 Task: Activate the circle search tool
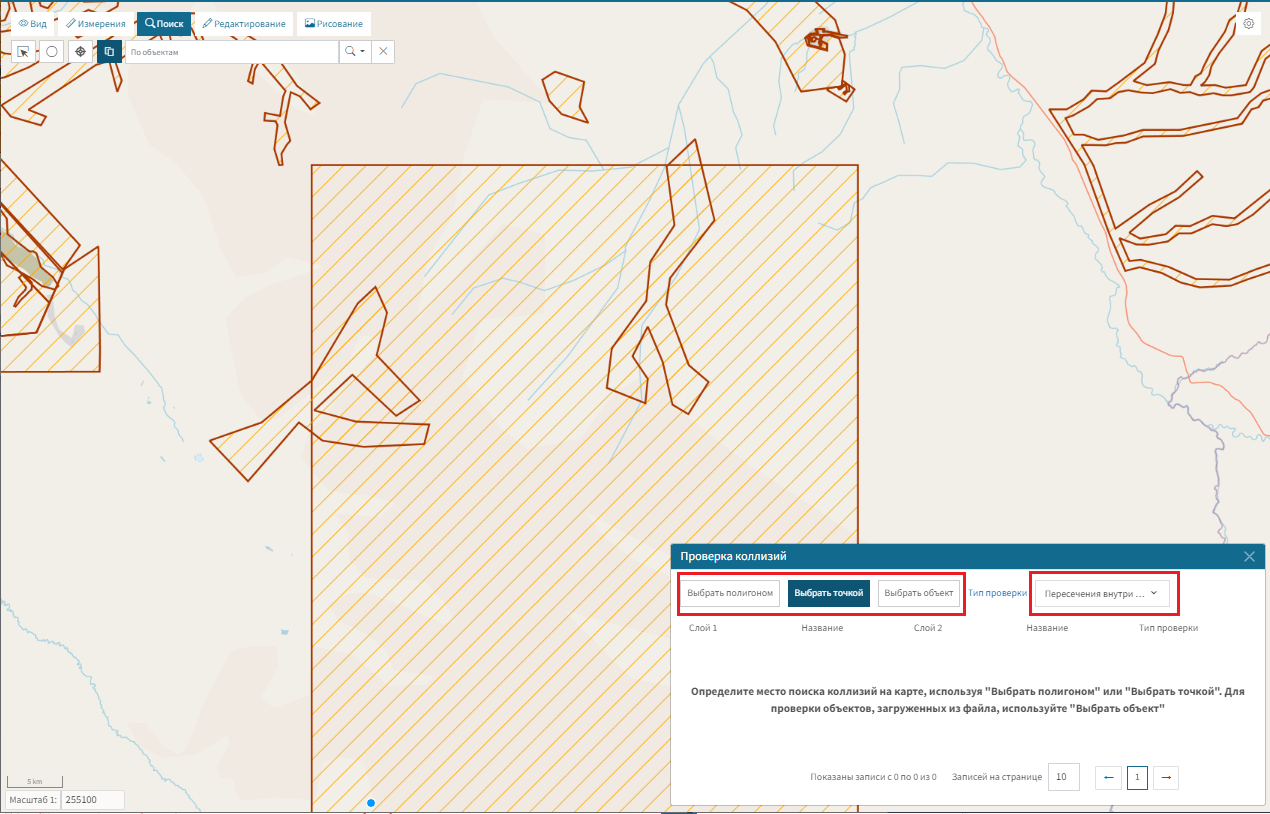coord(52,51)
